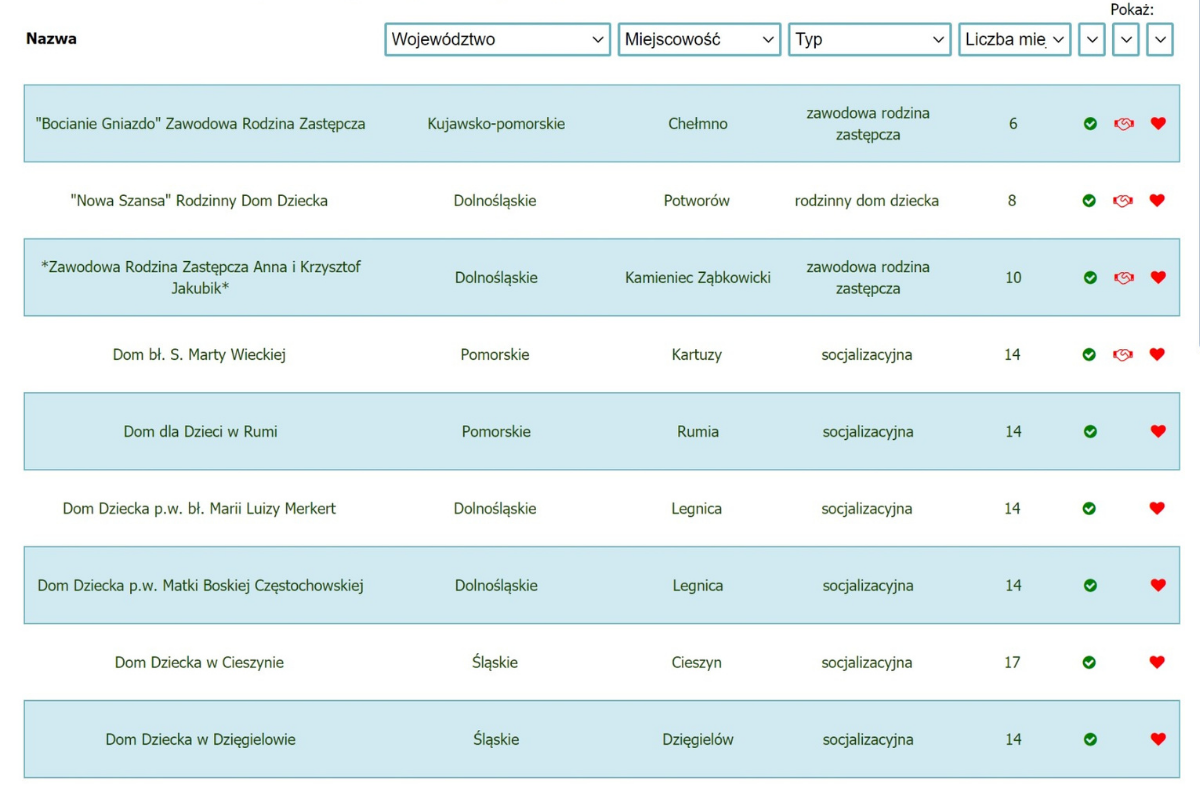Click the Nazwa column header

pos(51,39)
